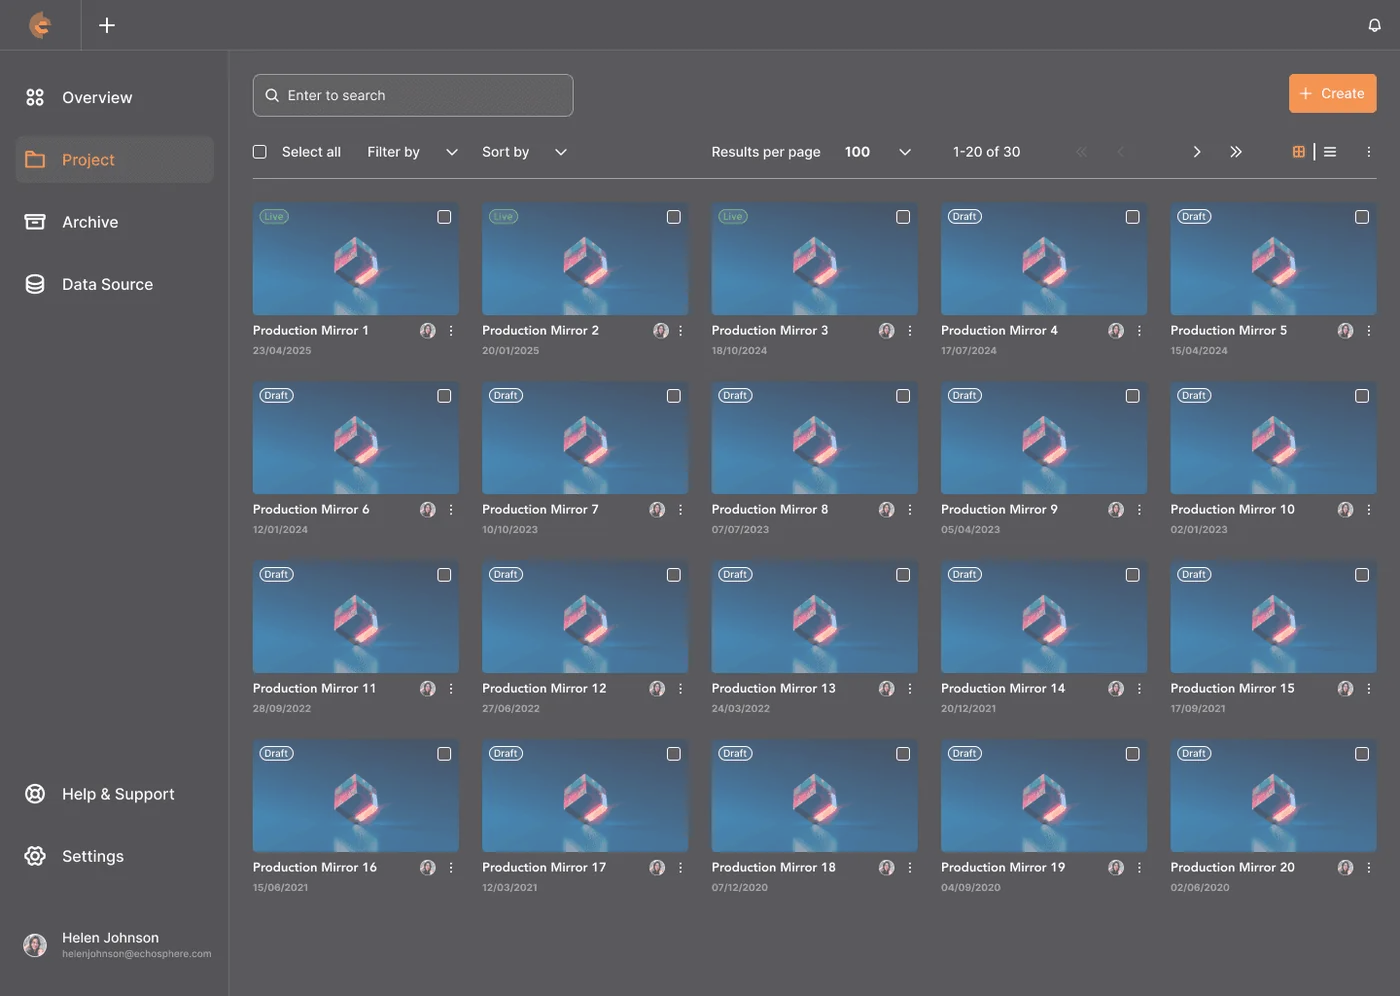Click the orange Create button
This screenshot has height=996, width=1400.
click(x=1332, y=93)
